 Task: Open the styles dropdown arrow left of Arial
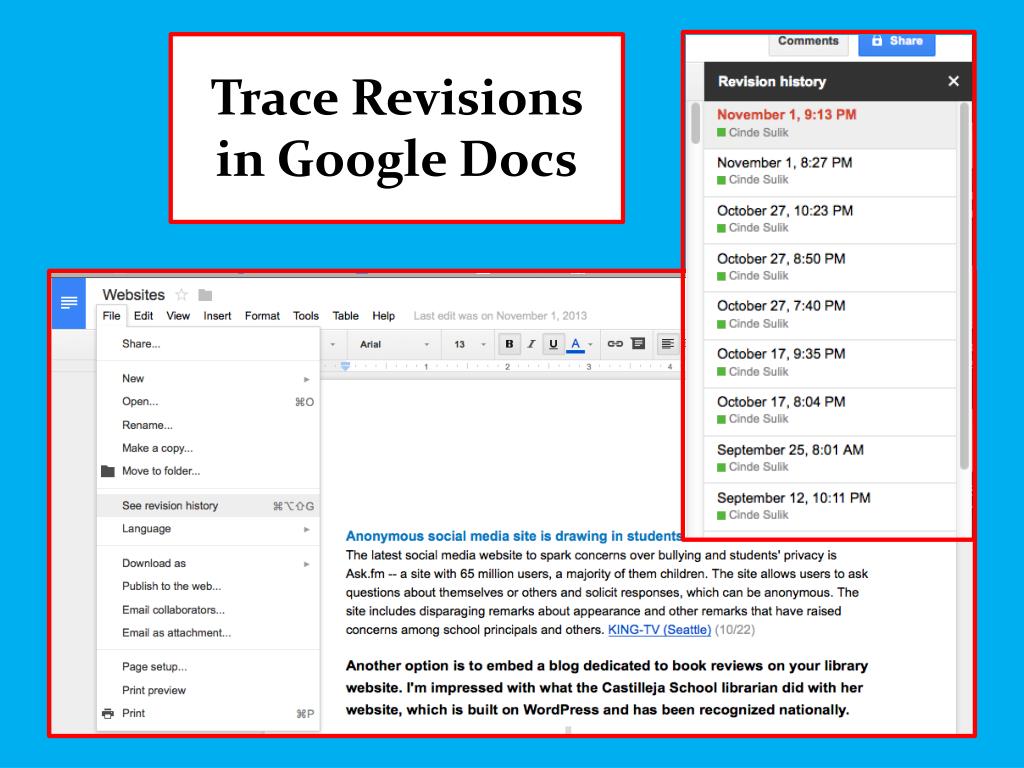point(332,344)
